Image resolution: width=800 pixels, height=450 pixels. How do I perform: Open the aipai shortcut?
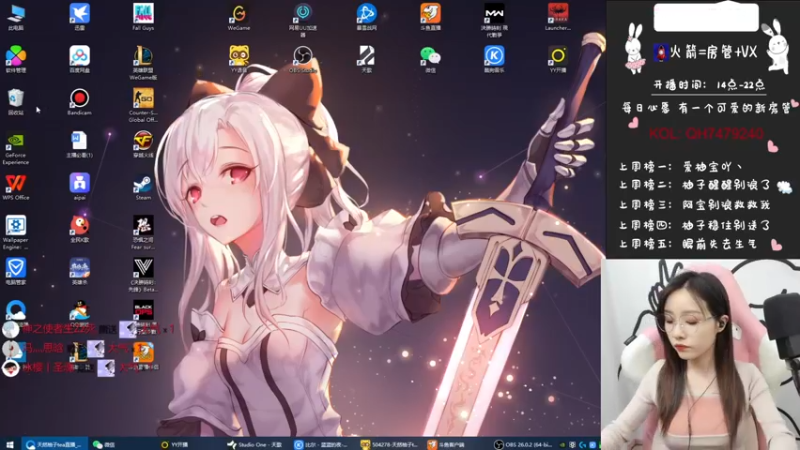80,187
